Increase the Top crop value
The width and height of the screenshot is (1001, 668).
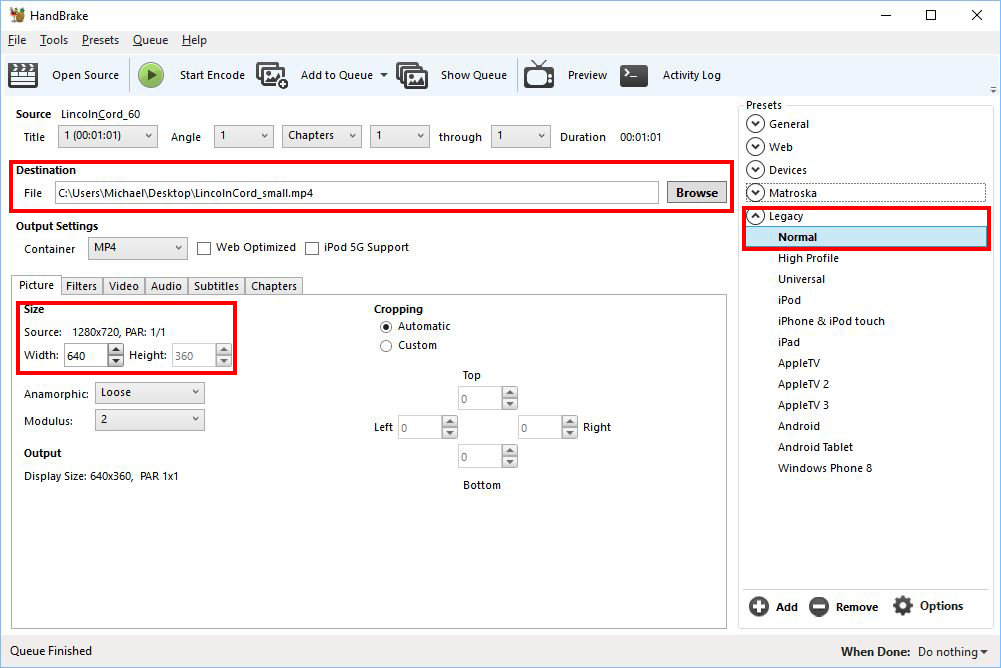(x=509, y=393)
